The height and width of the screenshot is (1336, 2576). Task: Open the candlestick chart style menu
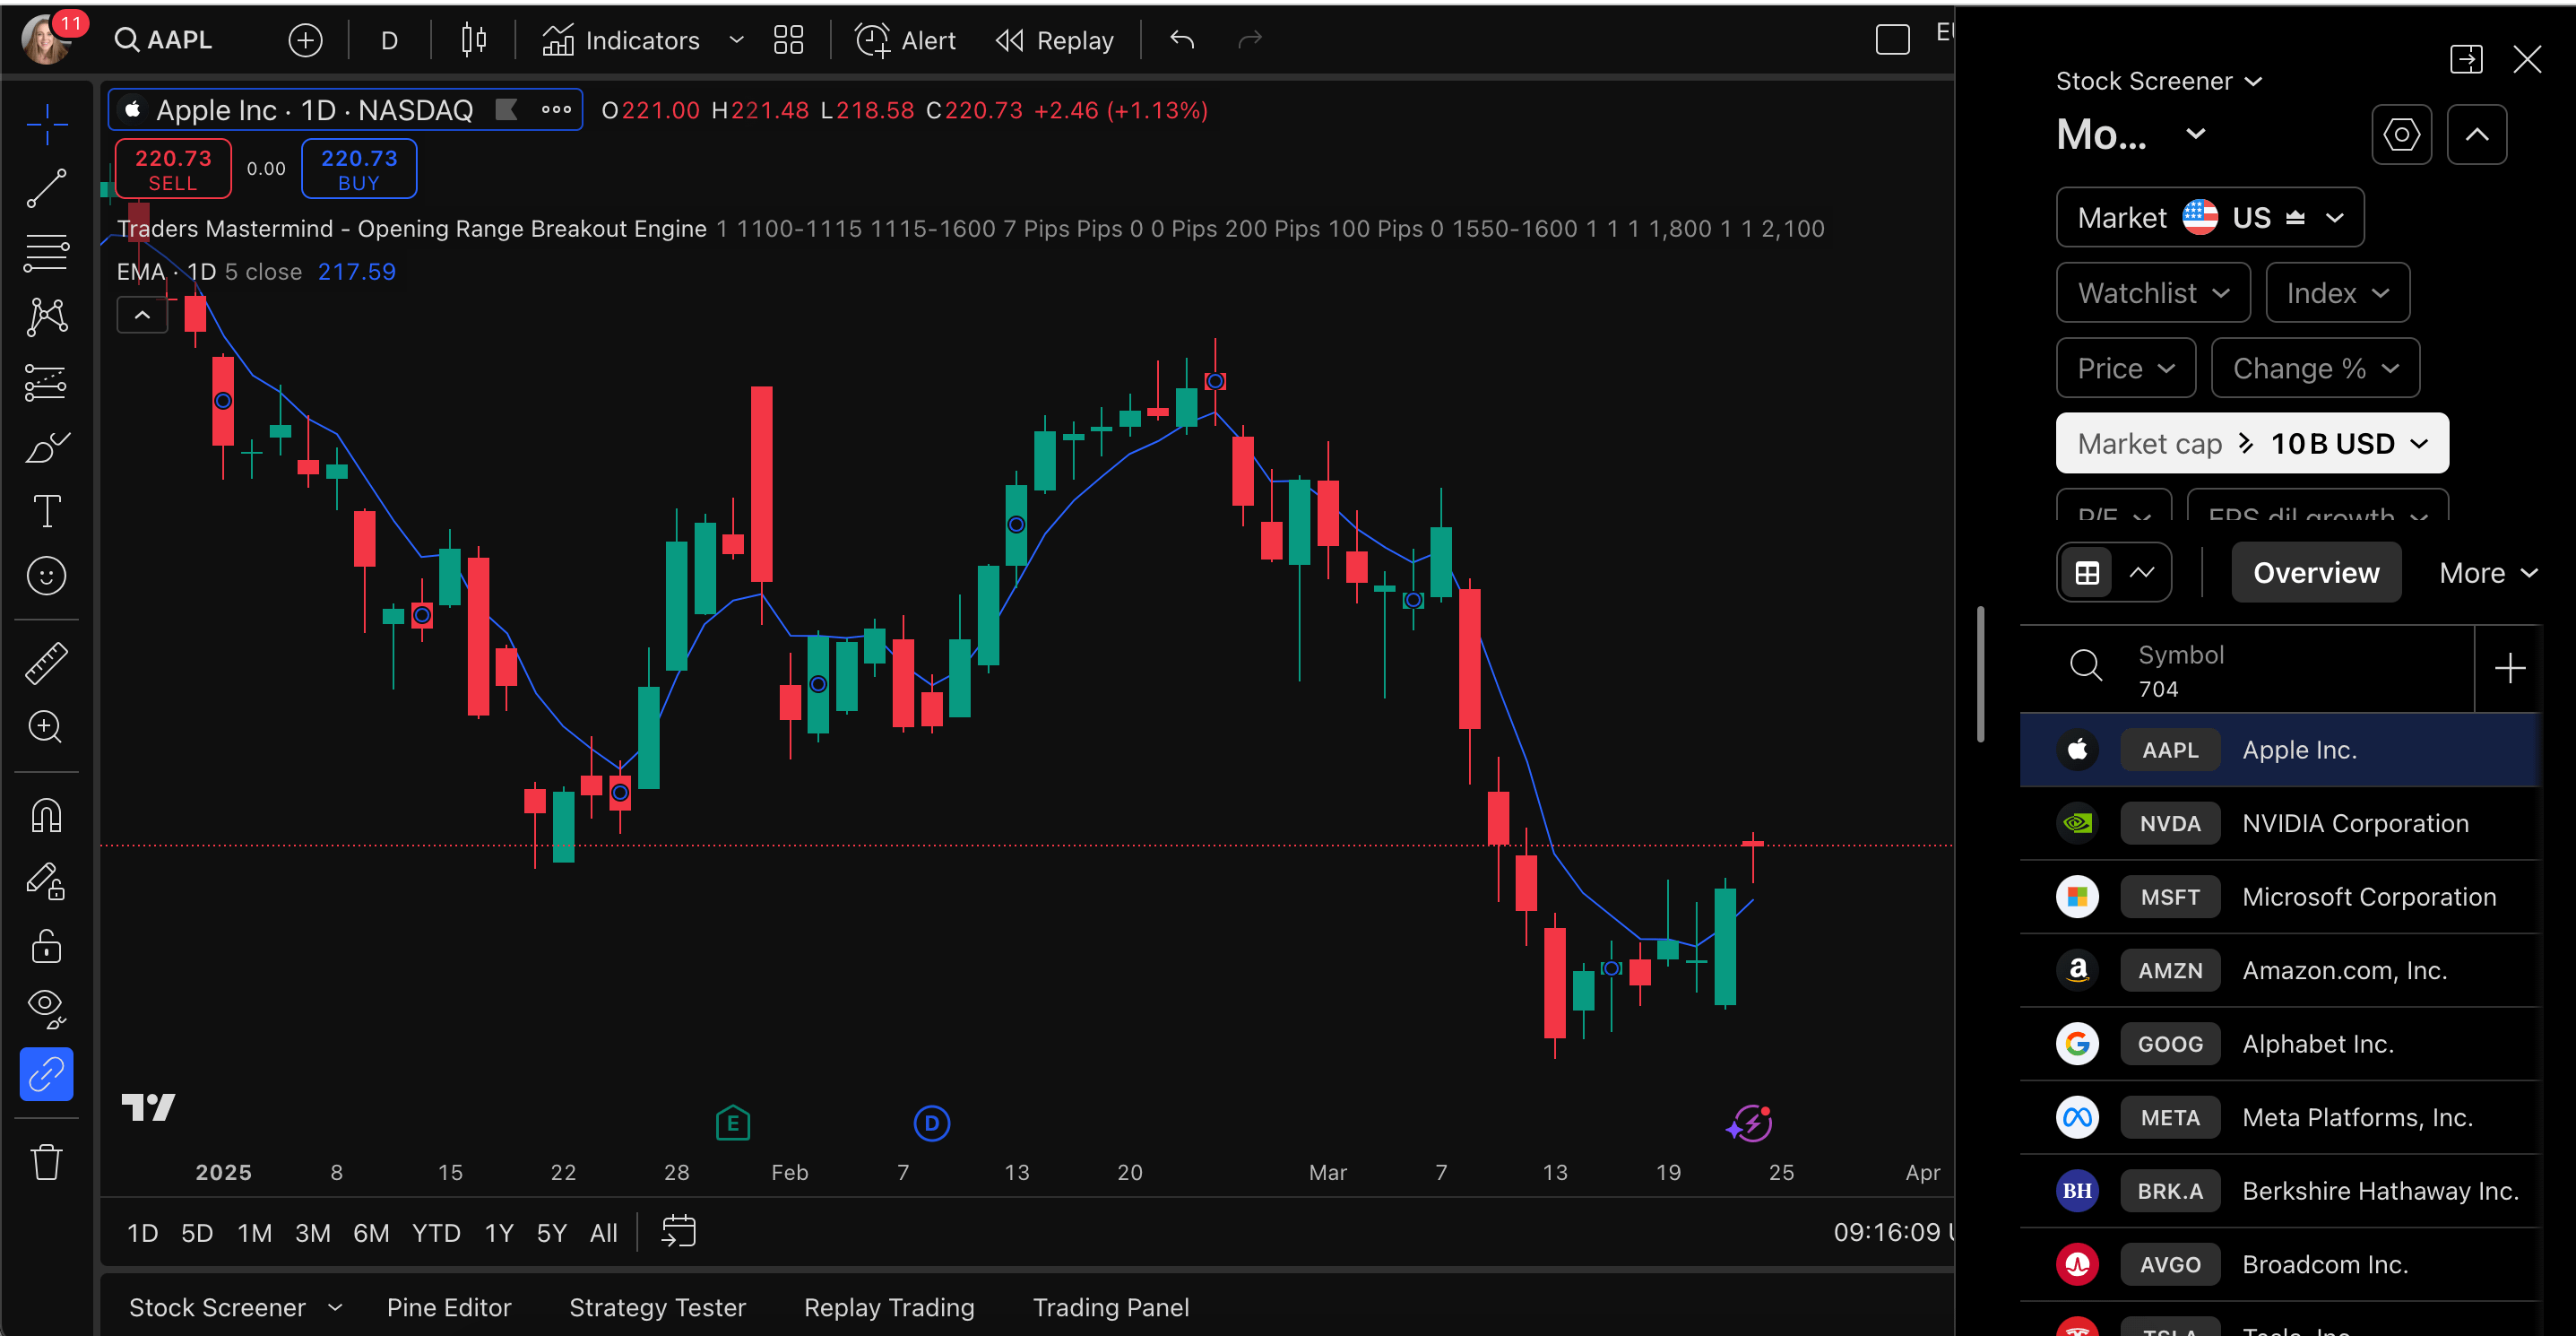click(x=474, y=40)
